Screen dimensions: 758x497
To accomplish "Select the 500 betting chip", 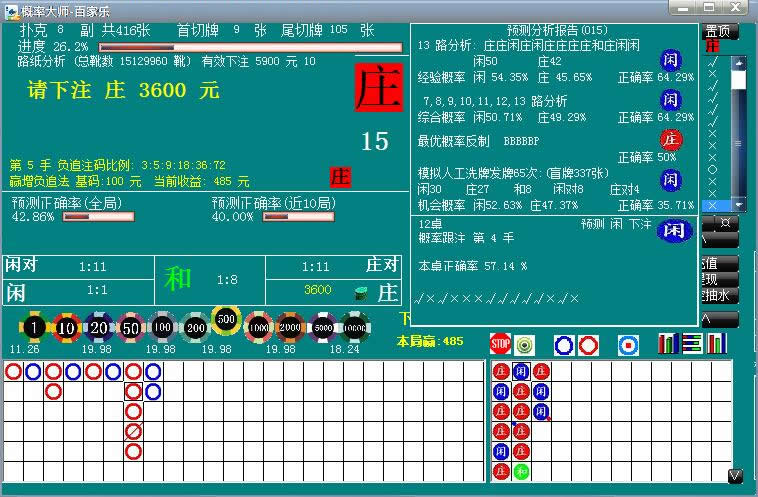I will [x=226, y=320].
